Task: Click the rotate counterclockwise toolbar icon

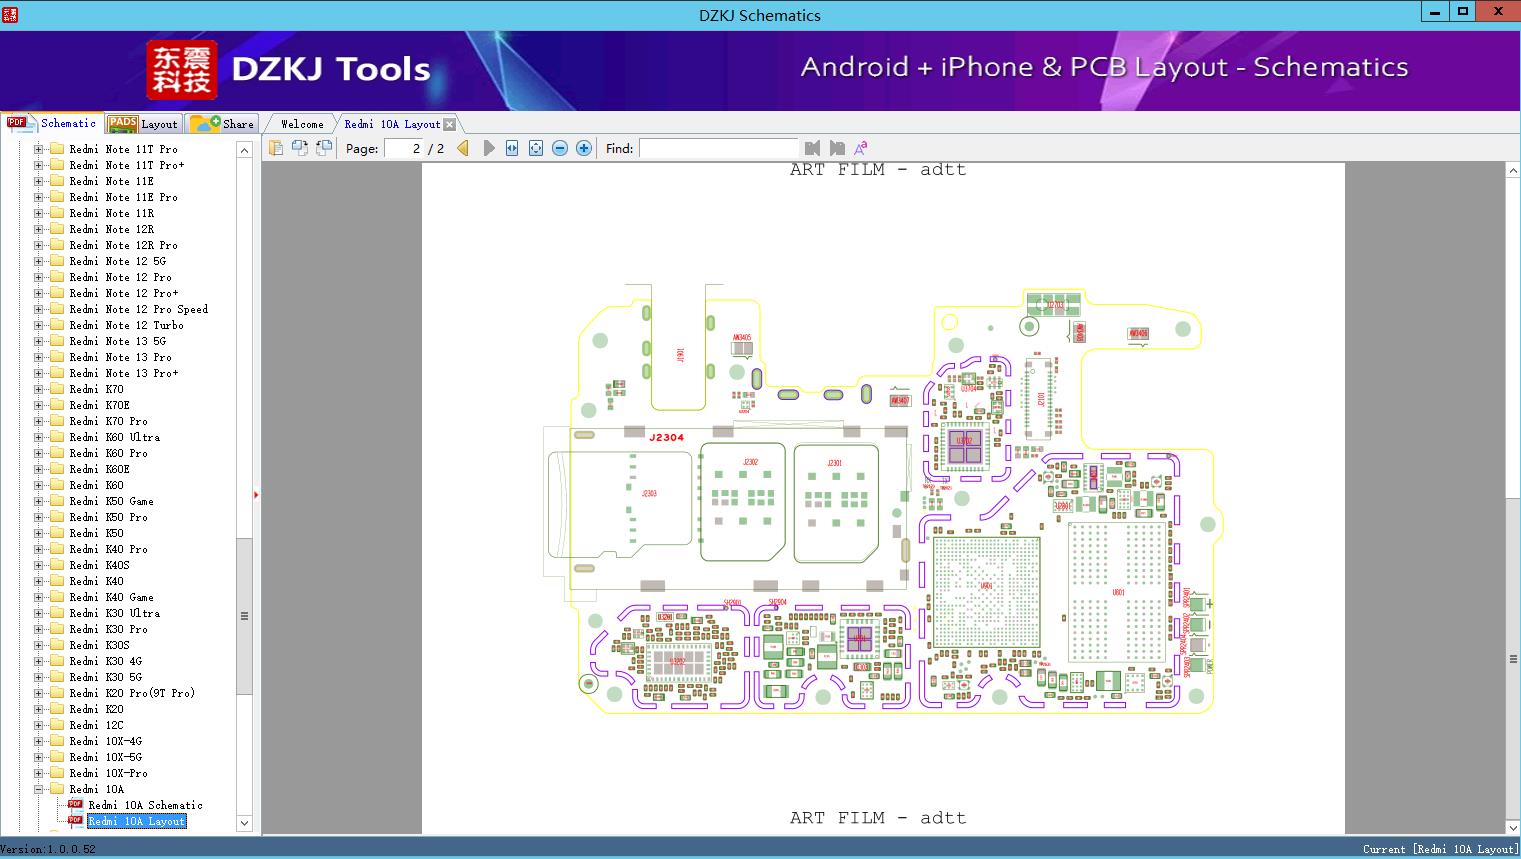Action: [x=299, y=148]
